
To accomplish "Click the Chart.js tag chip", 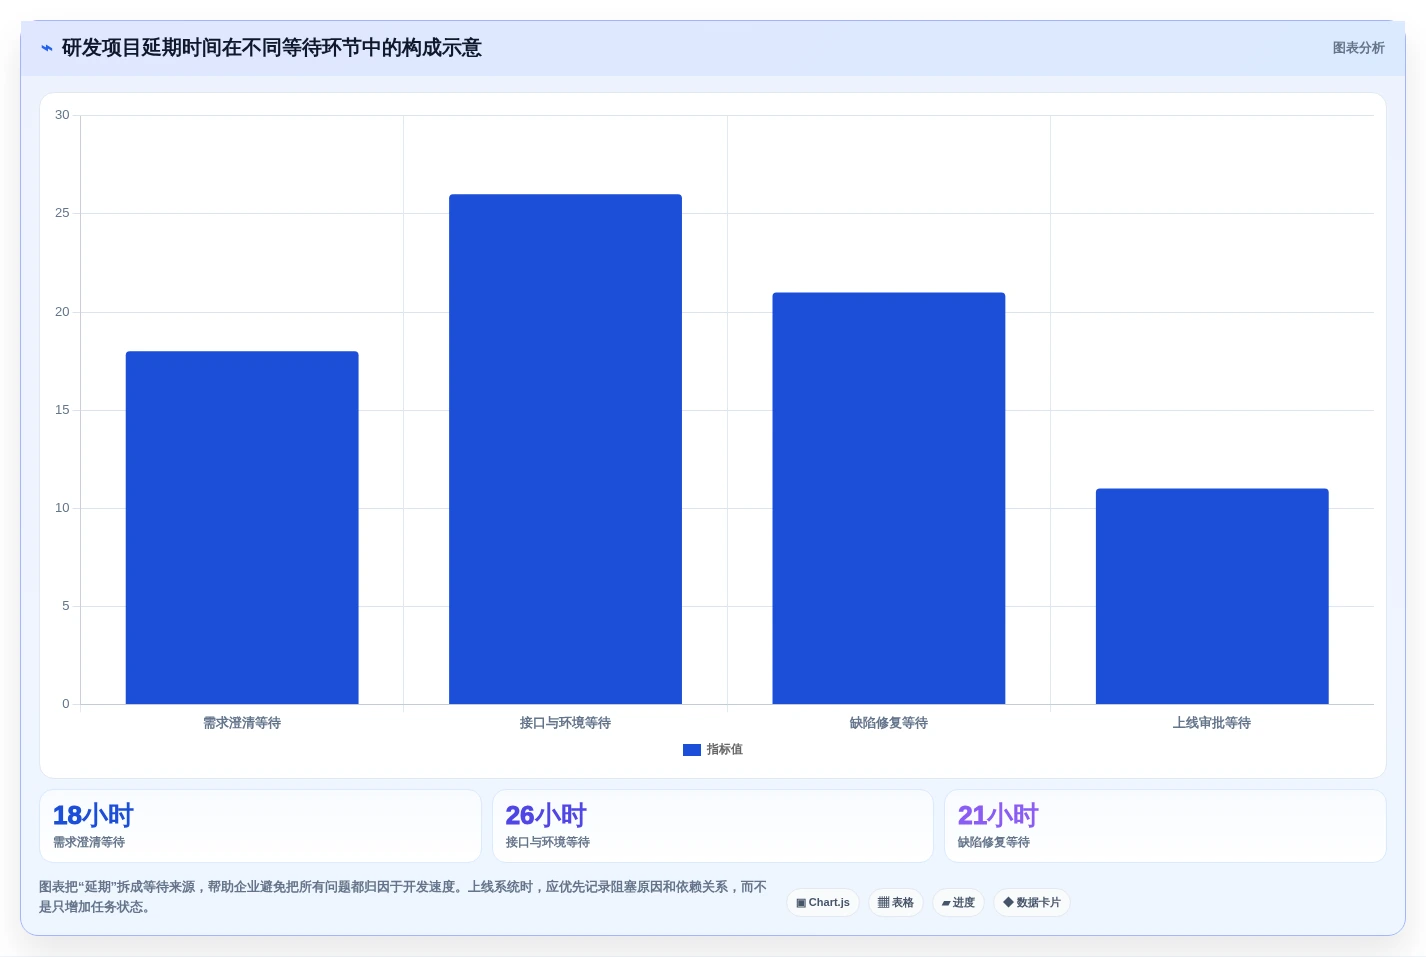I will point(823,903).
